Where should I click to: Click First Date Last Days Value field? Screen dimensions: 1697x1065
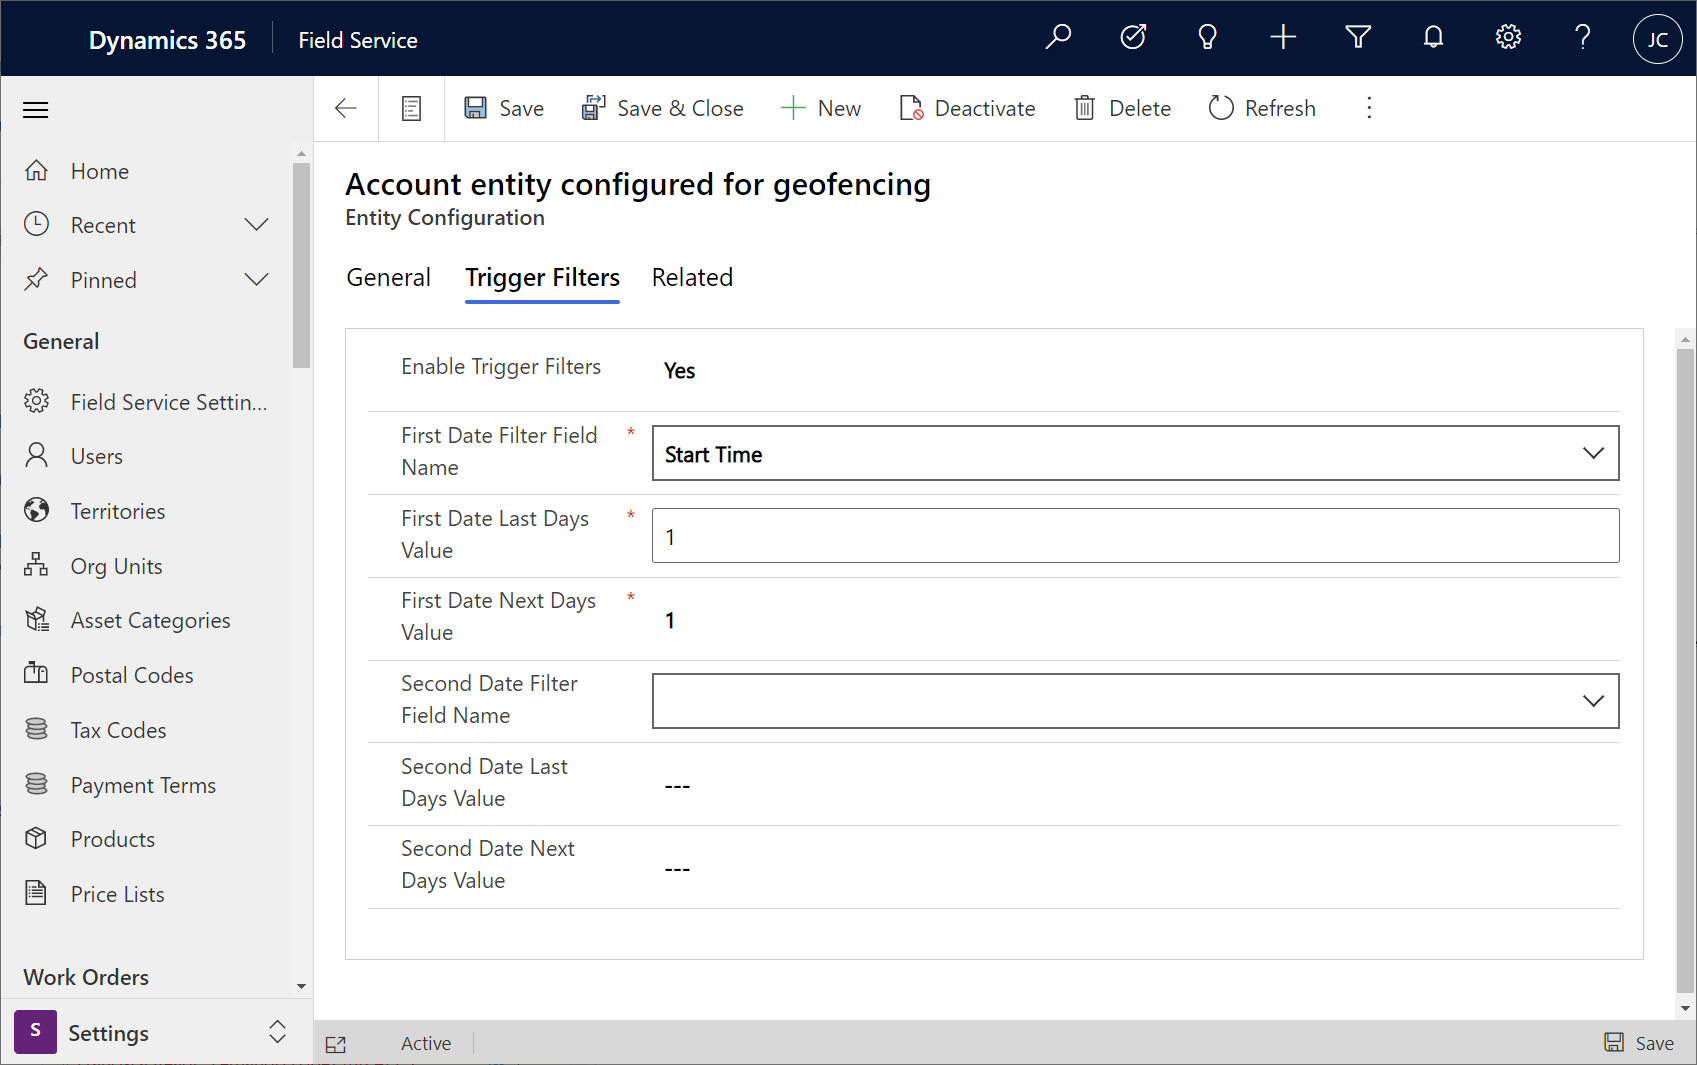[x=1135, y=536]
